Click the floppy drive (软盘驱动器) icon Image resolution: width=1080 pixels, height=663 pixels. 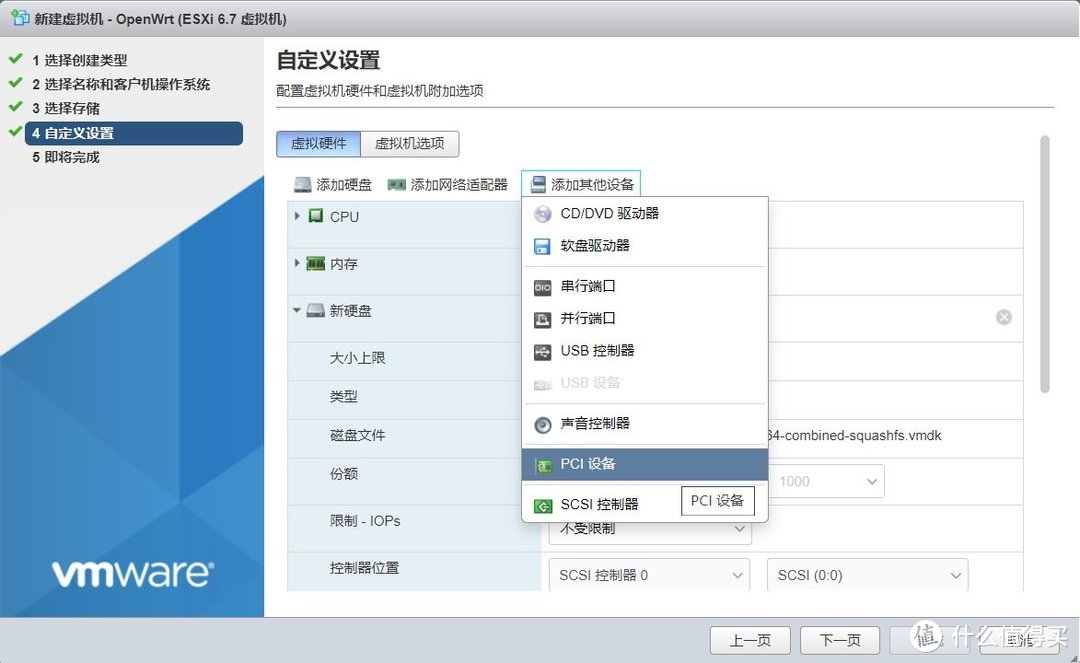(543, 246)
